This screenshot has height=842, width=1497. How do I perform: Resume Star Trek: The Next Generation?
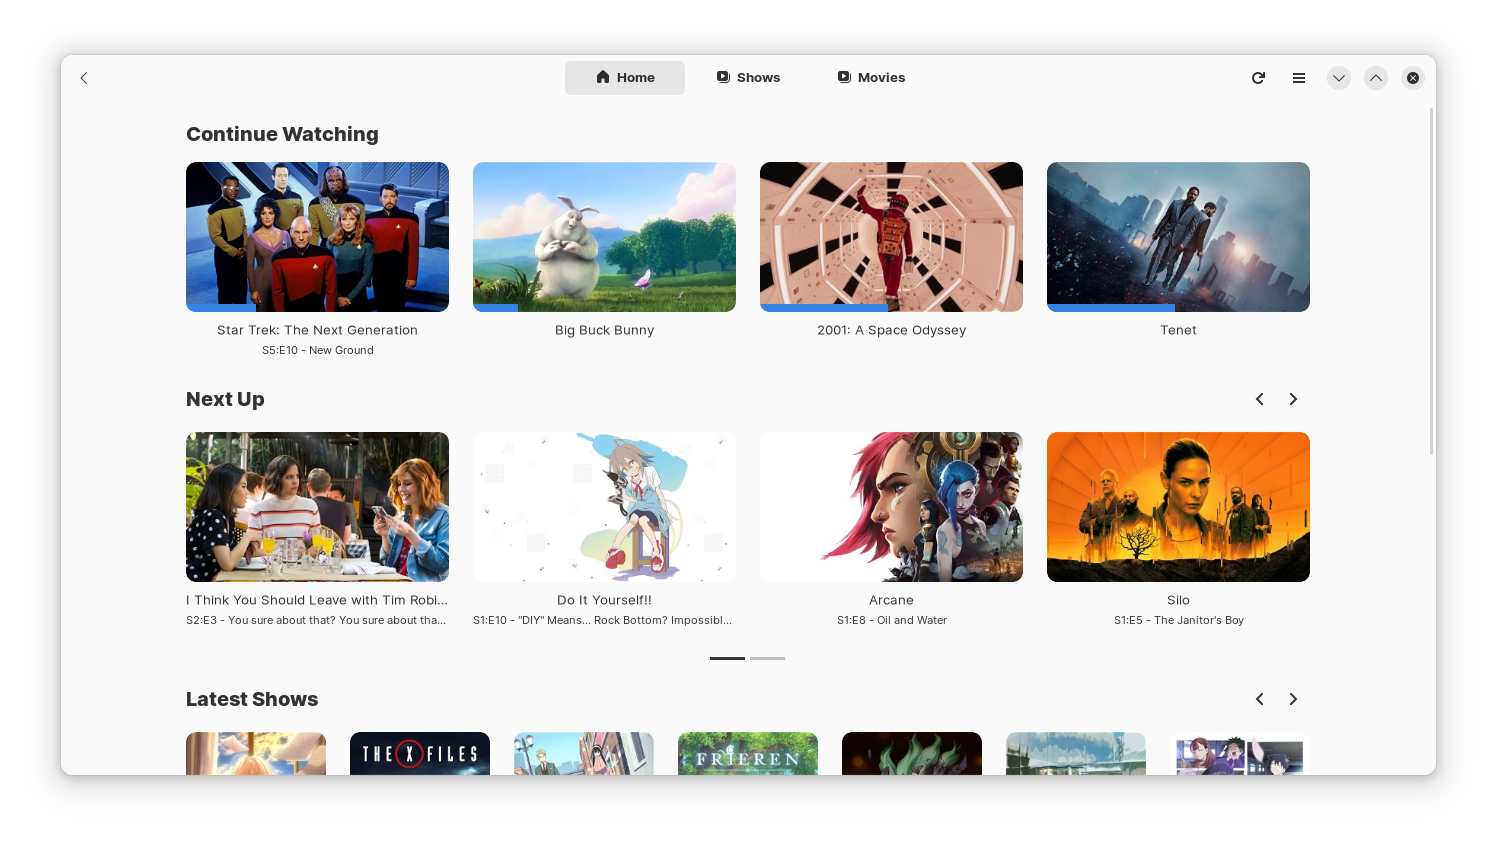pyautogui.click(x=317, y=237)
